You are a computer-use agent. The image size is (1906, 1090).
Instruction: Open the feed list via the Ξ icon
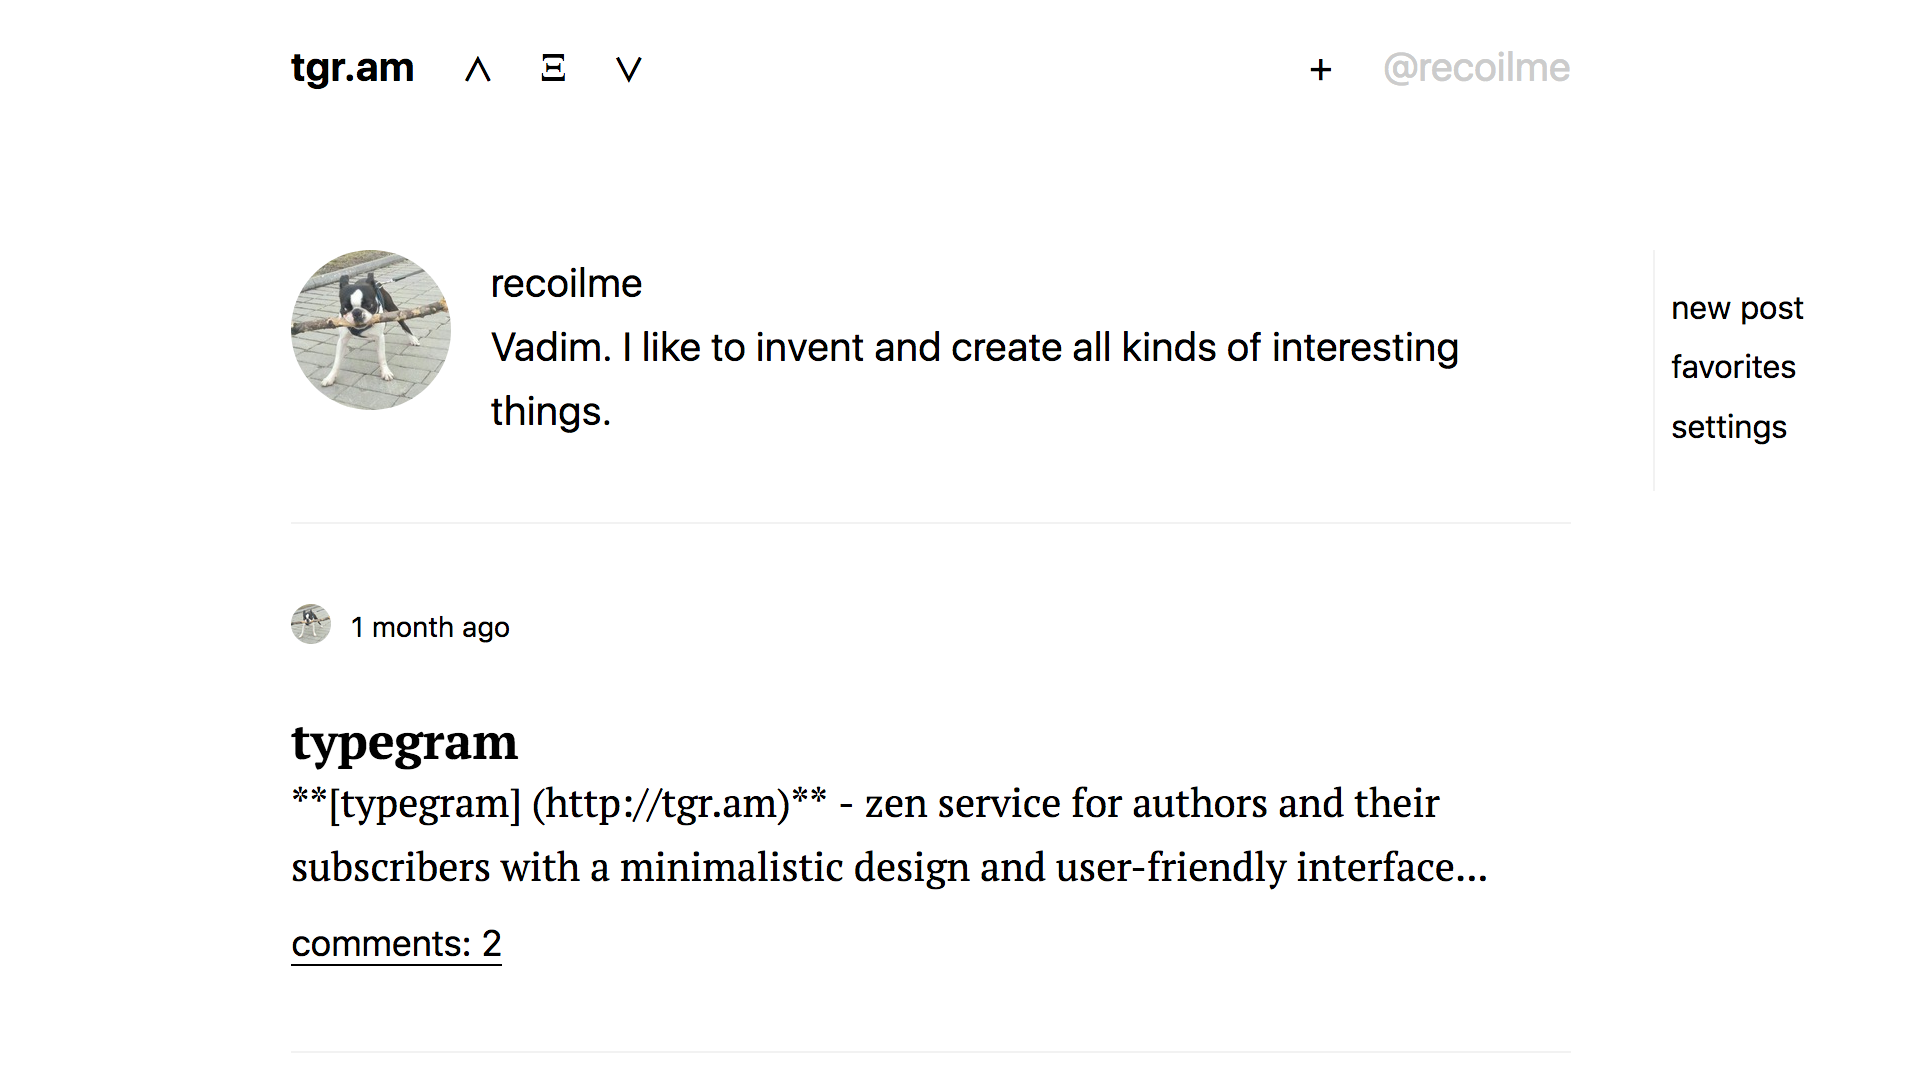[553, 70]
